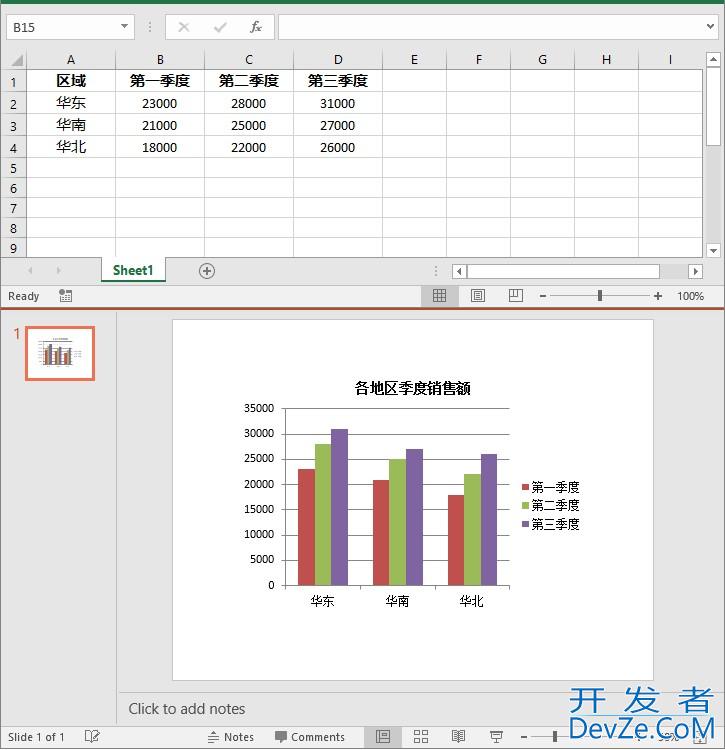Open the Name Box dropdown arrow
Viewport: 725px width, 750px height.
click(x=124, y=26)
